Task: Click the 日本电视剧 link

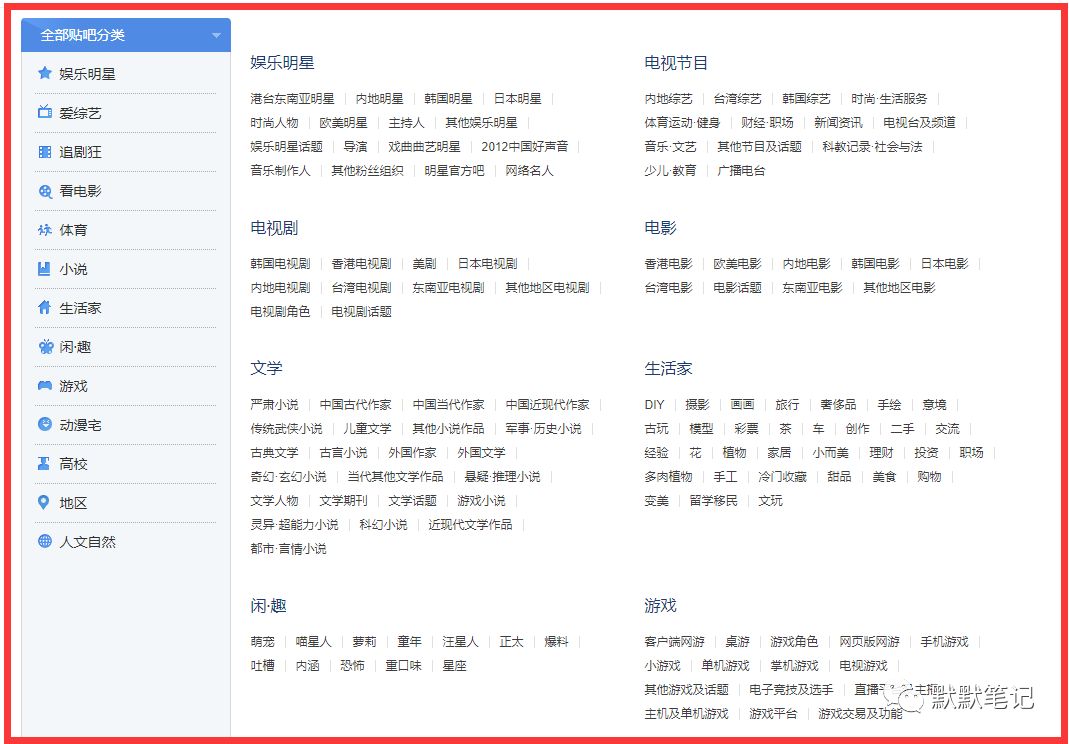Action: pos(487,263)
